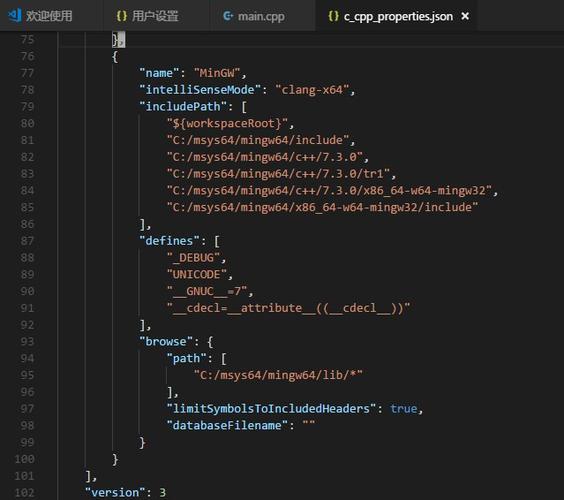This screenshot has width=564, height=500.
Task: Click line number 79 in the gutter
Action: (27, 106)
